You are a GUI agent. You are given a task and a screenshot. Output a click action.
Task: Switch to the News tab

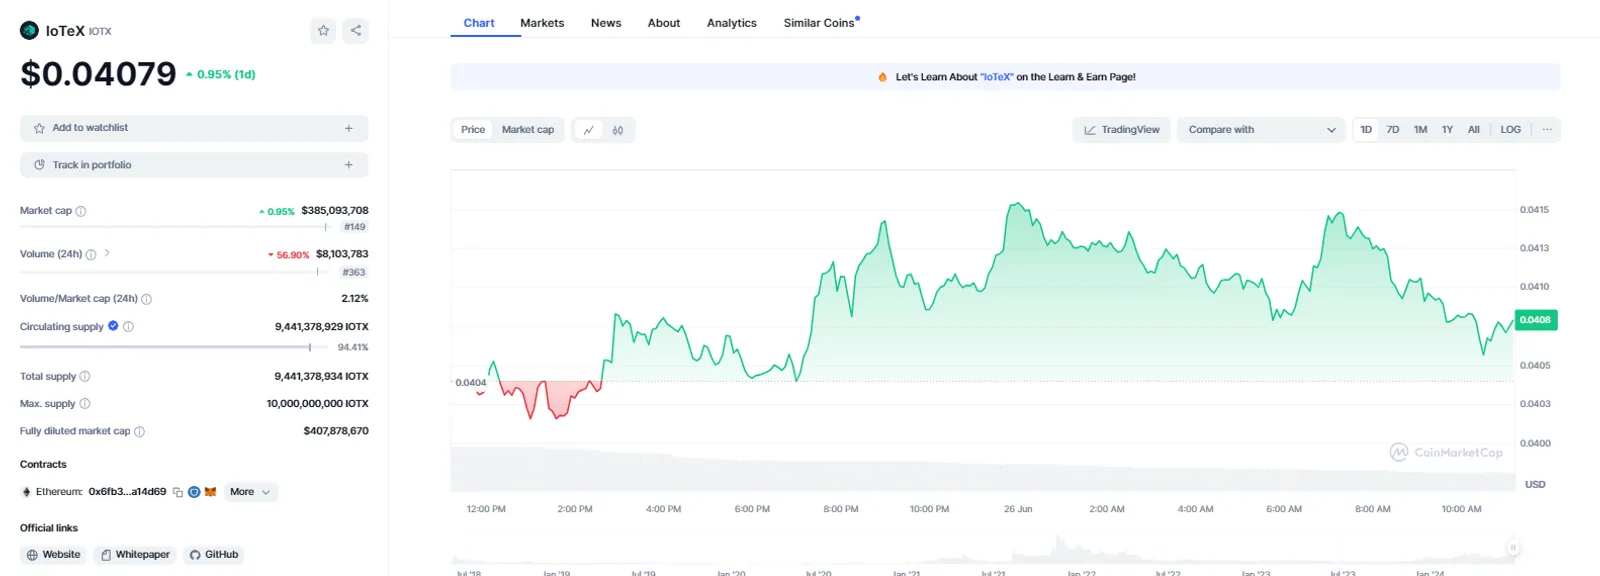point(606,23)
